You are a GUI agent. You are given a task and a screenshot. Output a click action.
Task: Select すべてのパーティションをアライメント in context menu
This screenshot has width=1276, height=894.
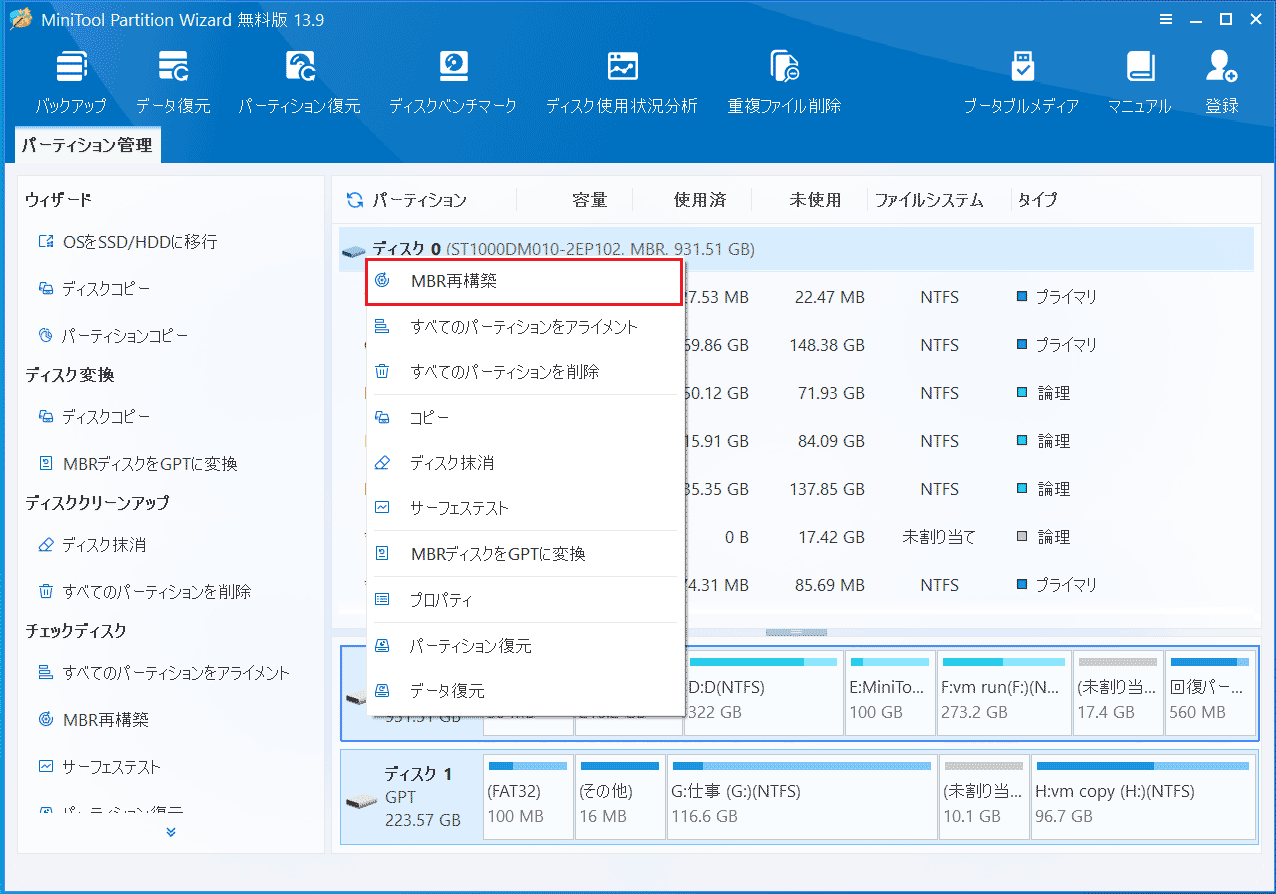coord(525,327)
